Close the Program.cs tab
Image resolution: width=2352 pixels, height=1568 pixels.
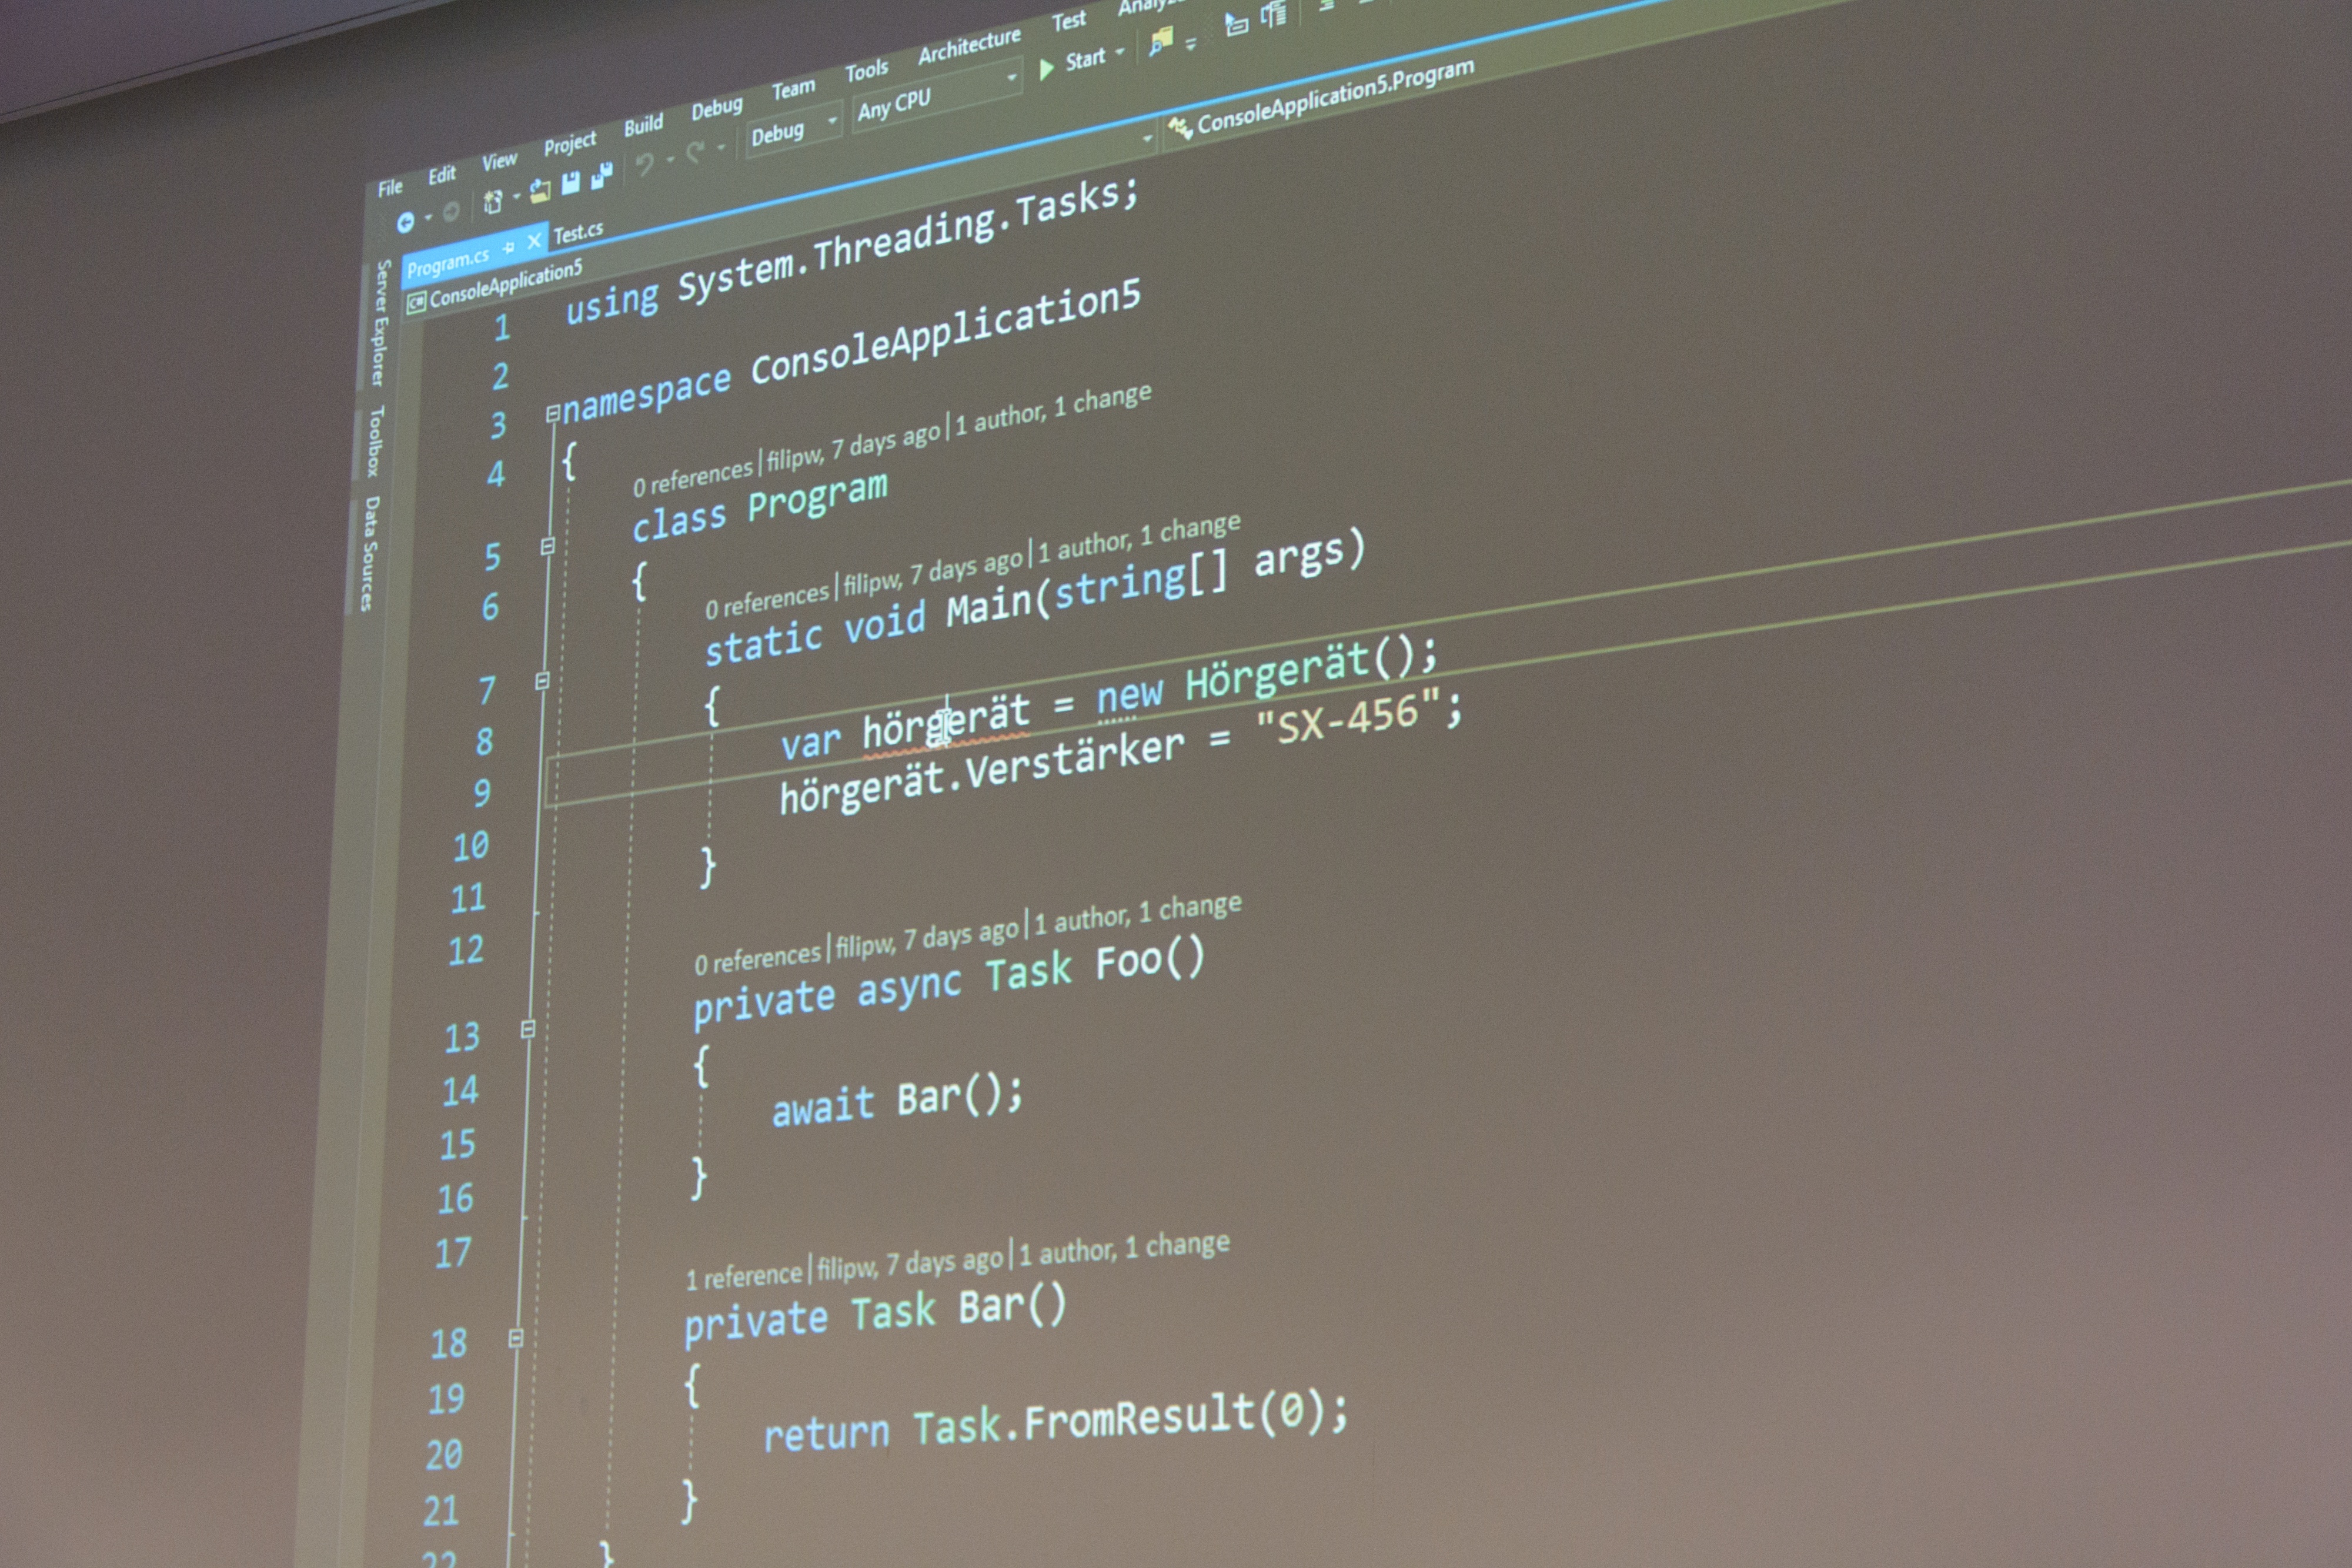coord(534,241)
